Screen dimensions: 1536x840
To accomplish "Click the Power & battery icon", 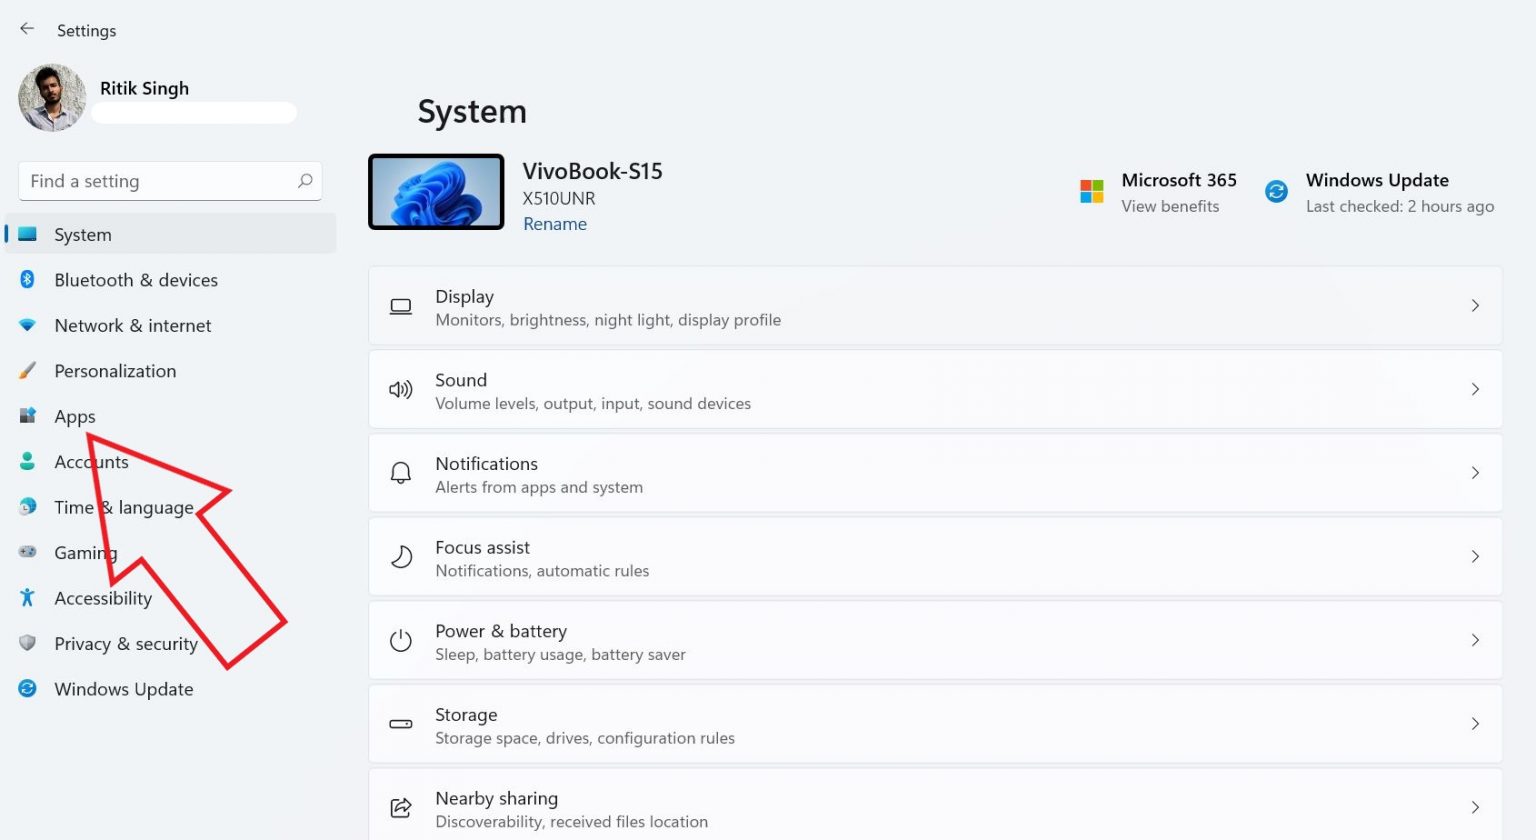I will pos(401,640).
